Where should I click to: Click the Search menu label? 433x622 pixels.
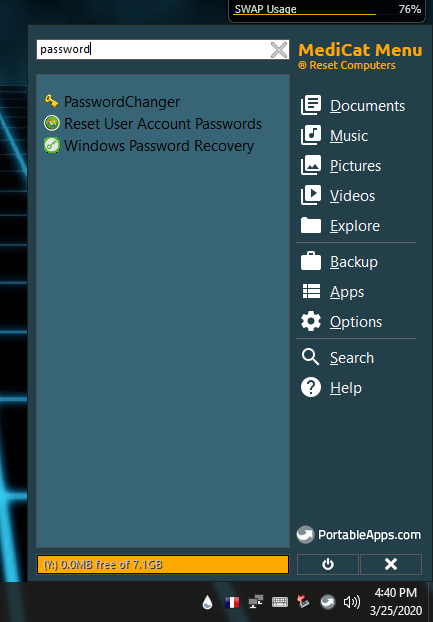click(x=352, y=358)
